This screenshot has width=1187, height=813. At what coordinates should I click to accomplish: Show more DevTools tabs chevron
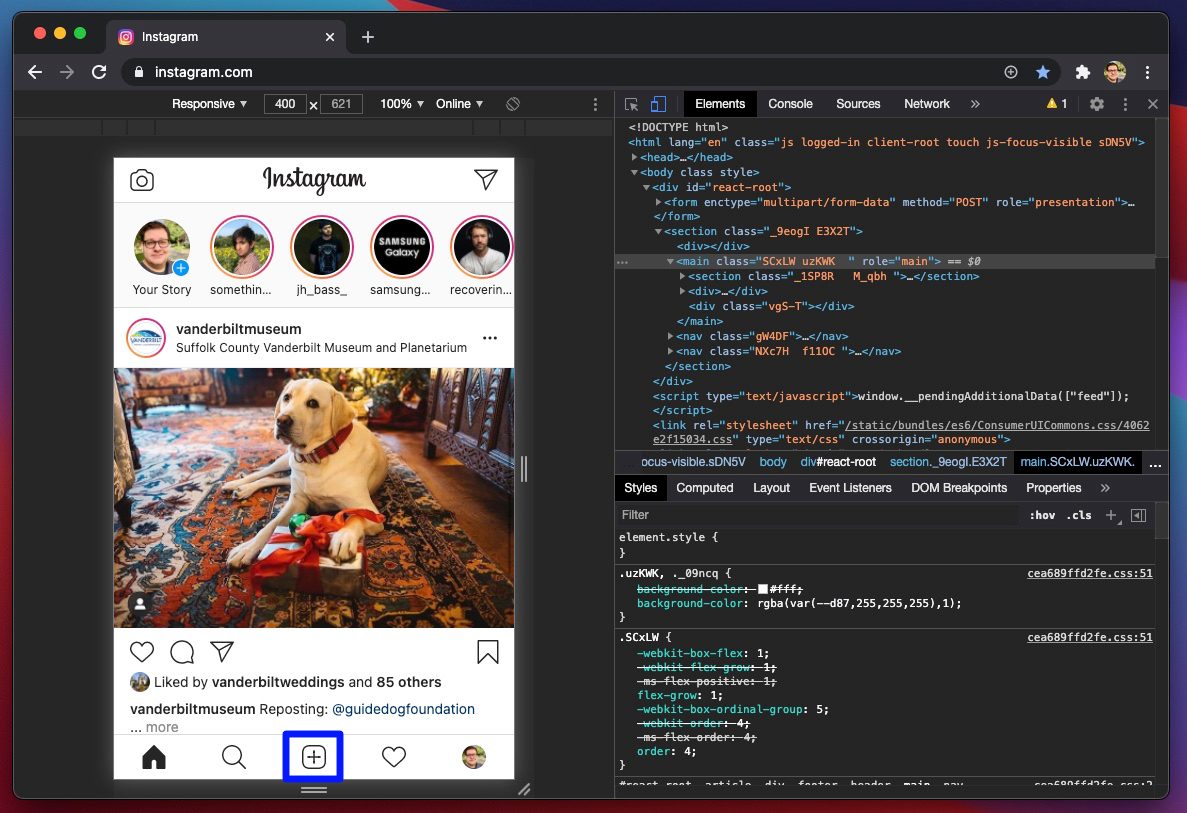tap(975, 104)
